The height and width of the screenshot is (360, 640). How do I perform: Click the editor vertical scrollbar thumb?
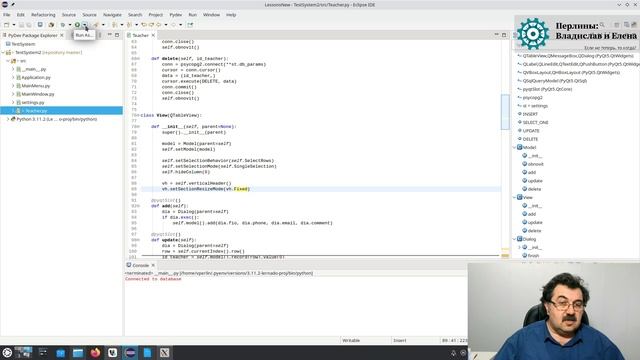click(505, 111)
